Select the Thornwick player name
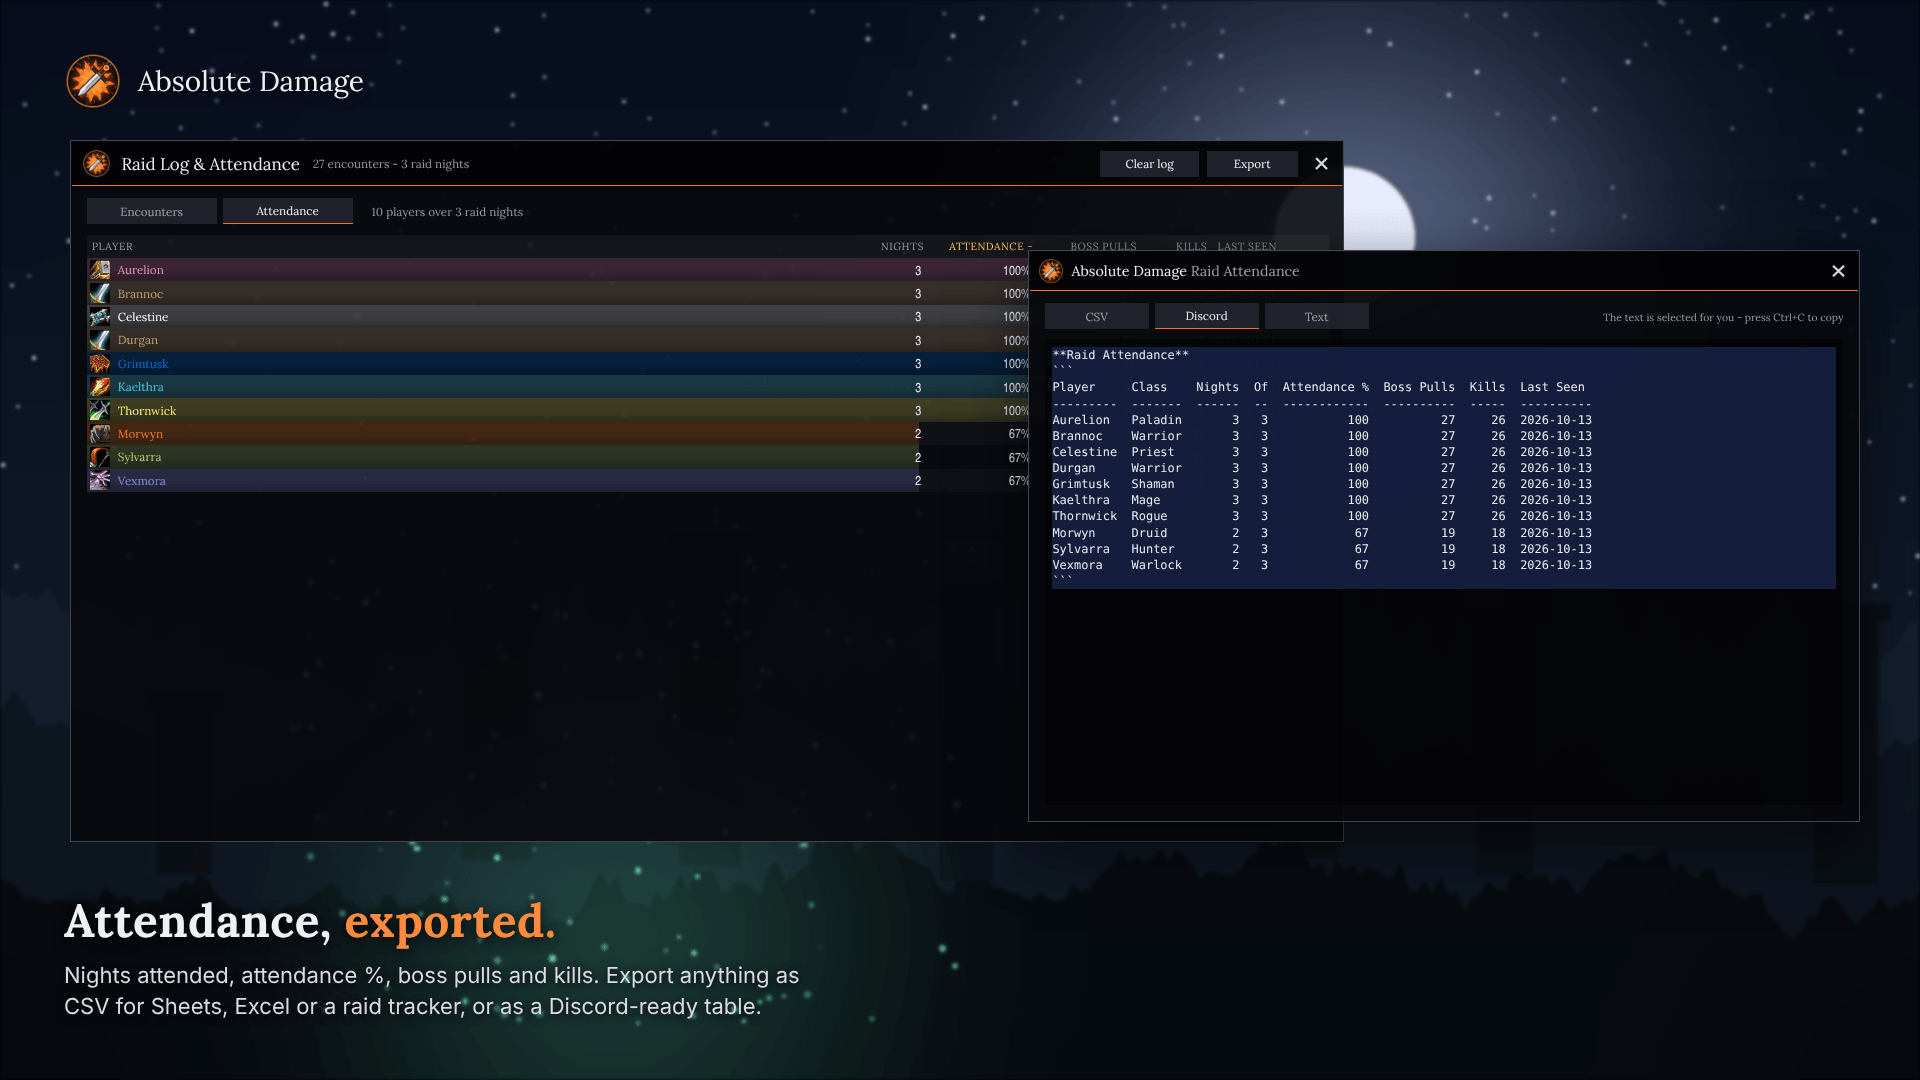The height and width of the screenshot is (1080, 1920). 147,411
